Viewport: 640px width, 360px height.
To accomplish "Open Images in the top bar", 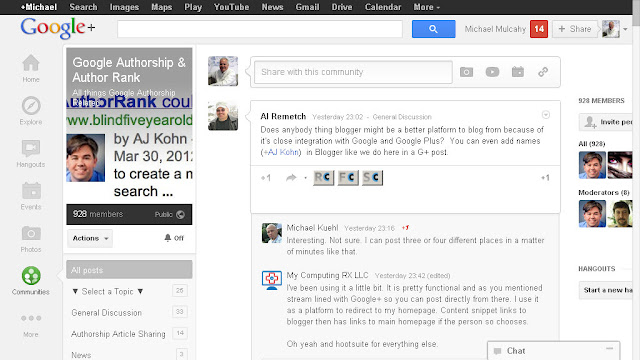I will (x=124, y=7).
